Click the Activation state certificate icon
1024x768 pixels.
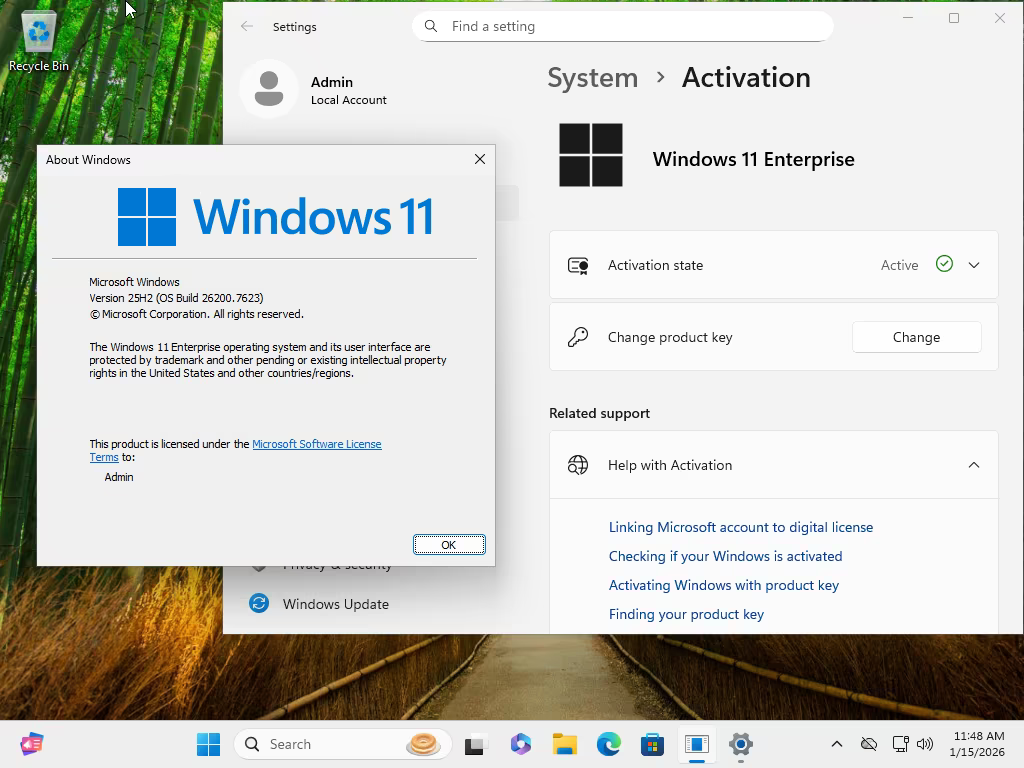[x=578, y=265]
